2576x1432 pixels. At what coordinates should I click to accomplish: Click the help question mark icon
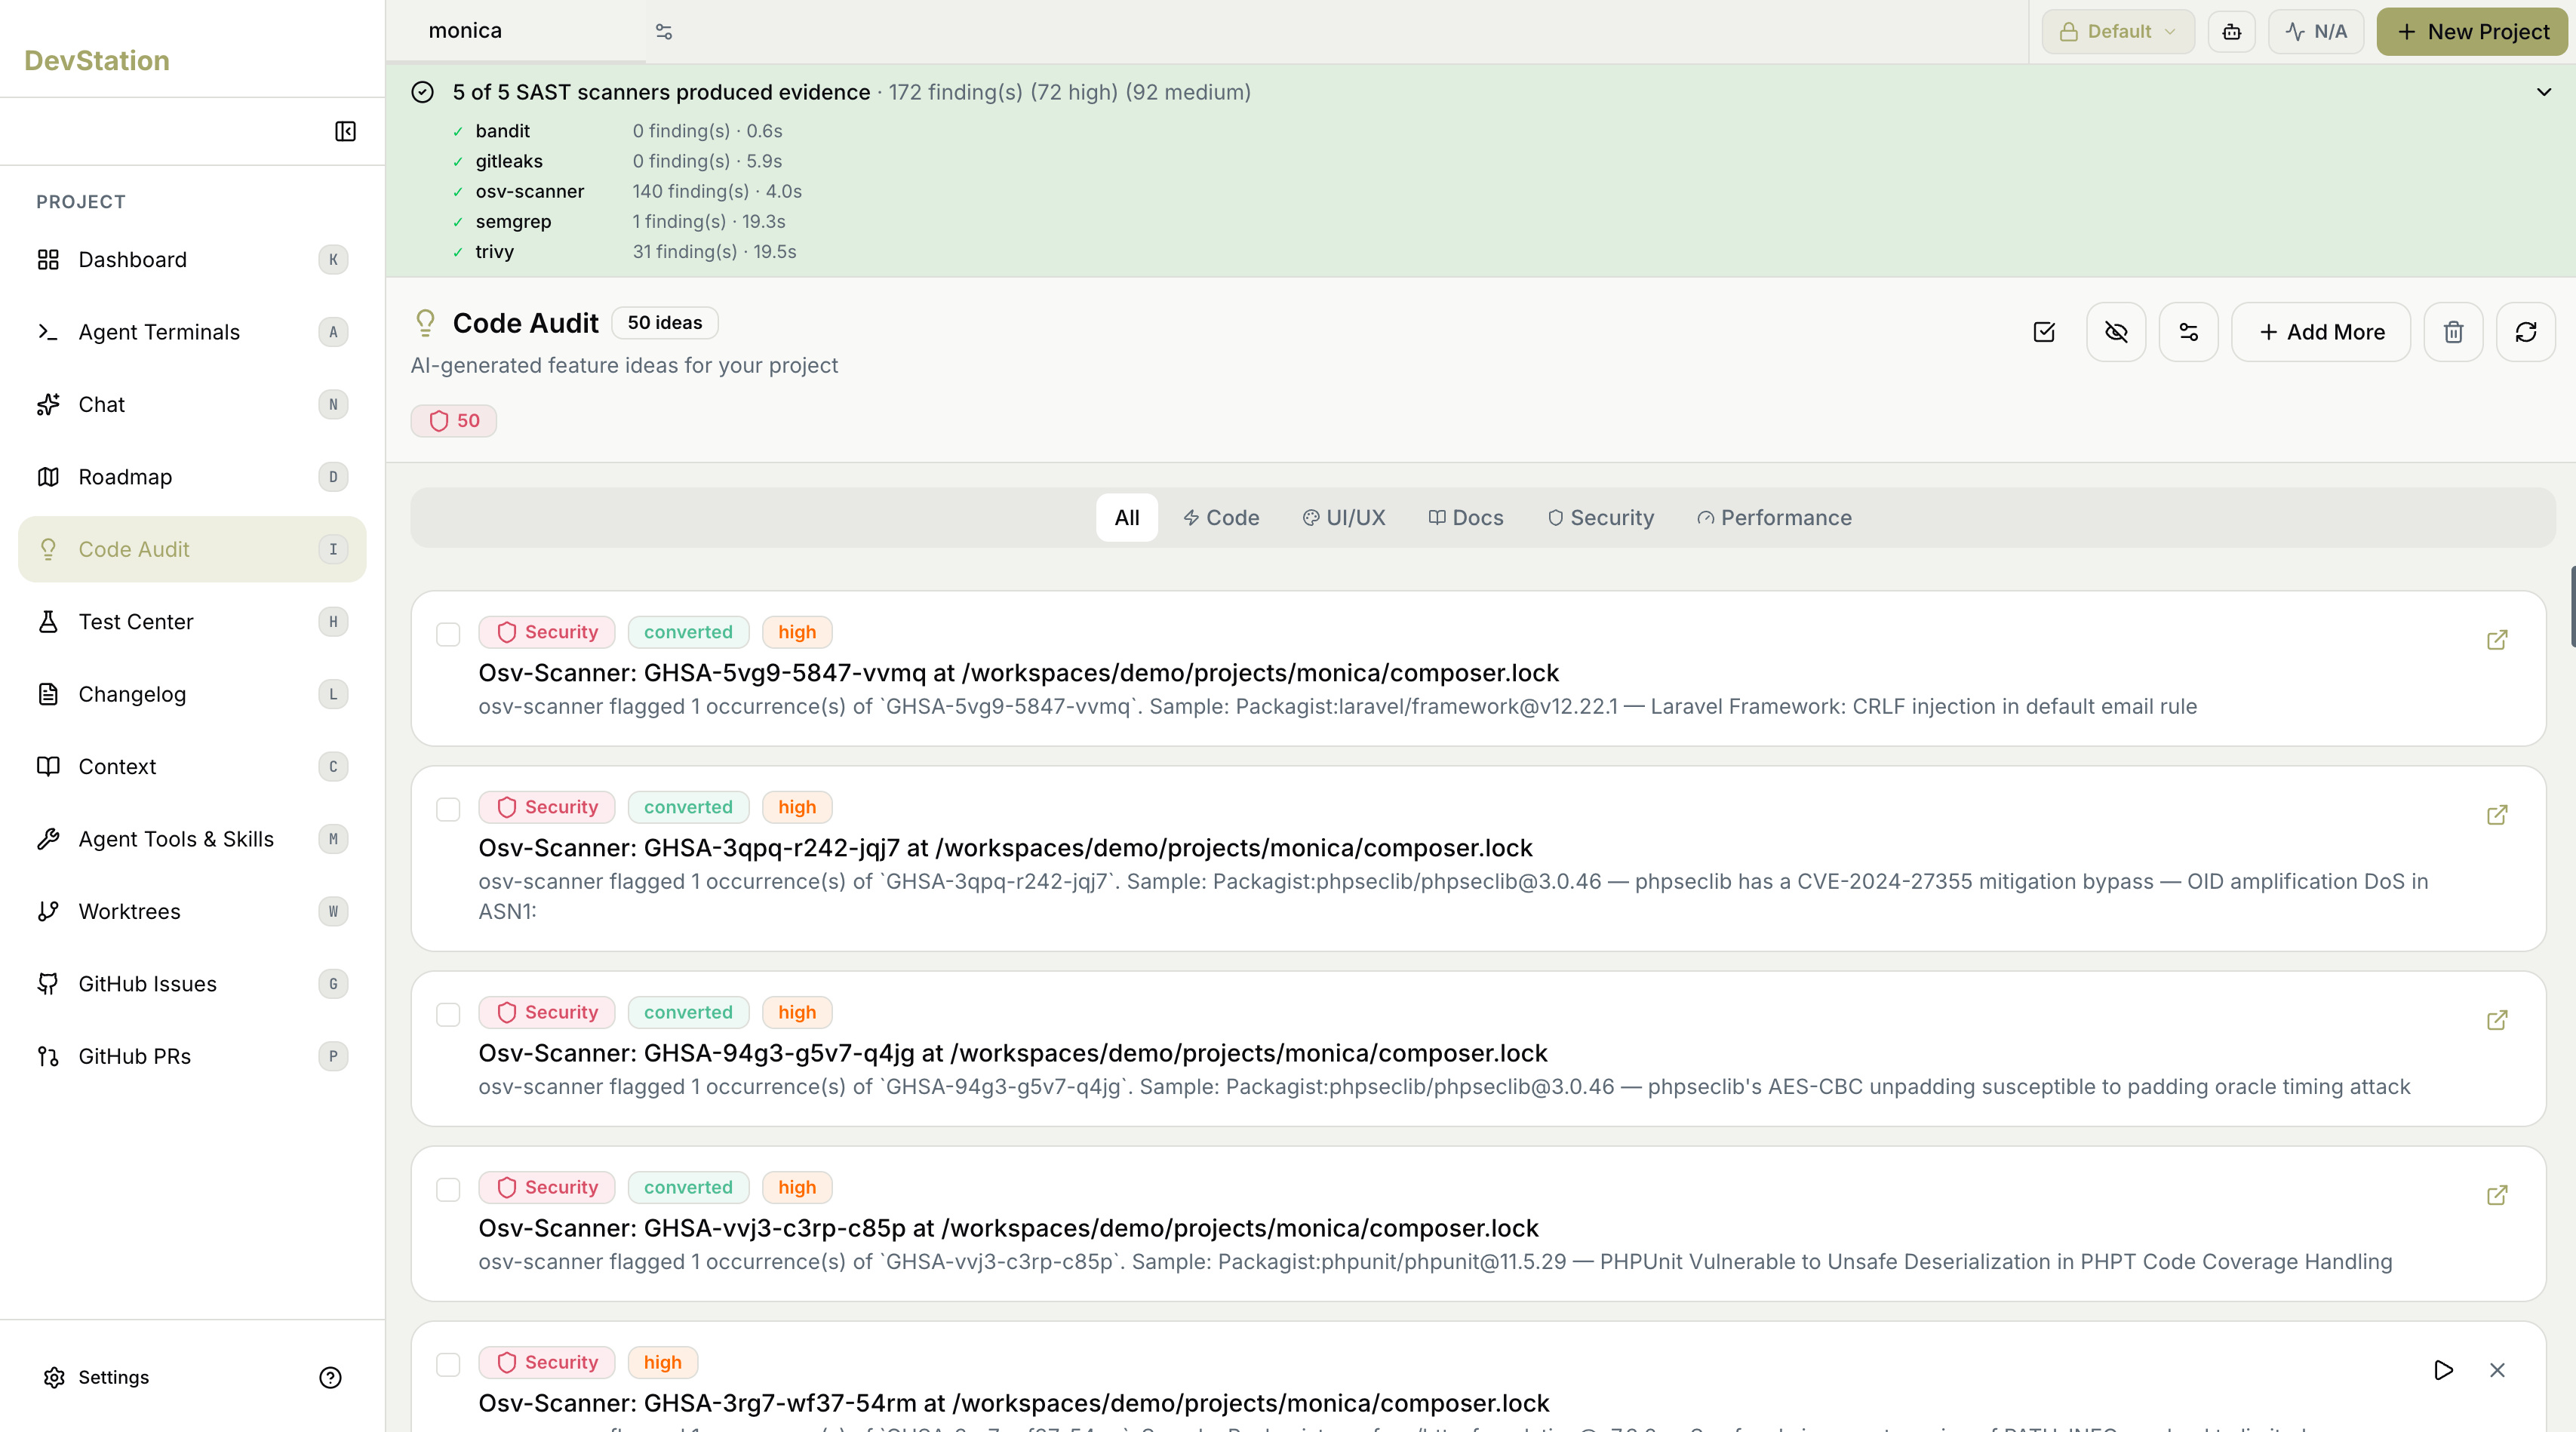point(330,1377)
